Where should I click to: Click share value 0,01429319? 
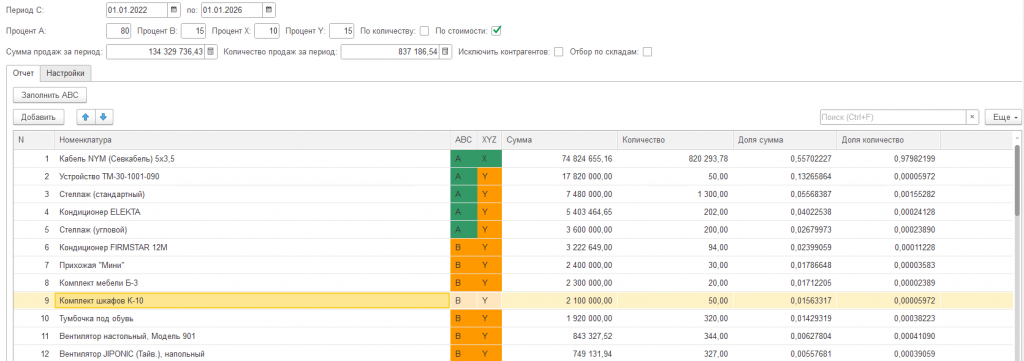[784, 318]
